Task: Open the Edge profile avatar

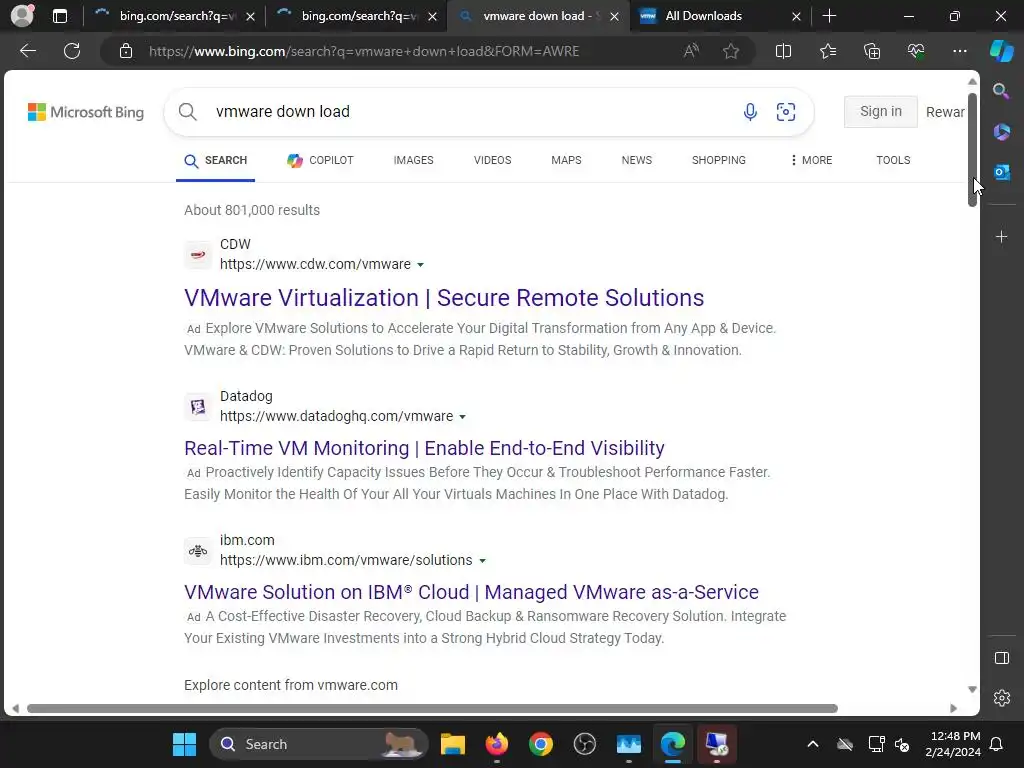Action: pyautogui.click(x=22, y=16)
